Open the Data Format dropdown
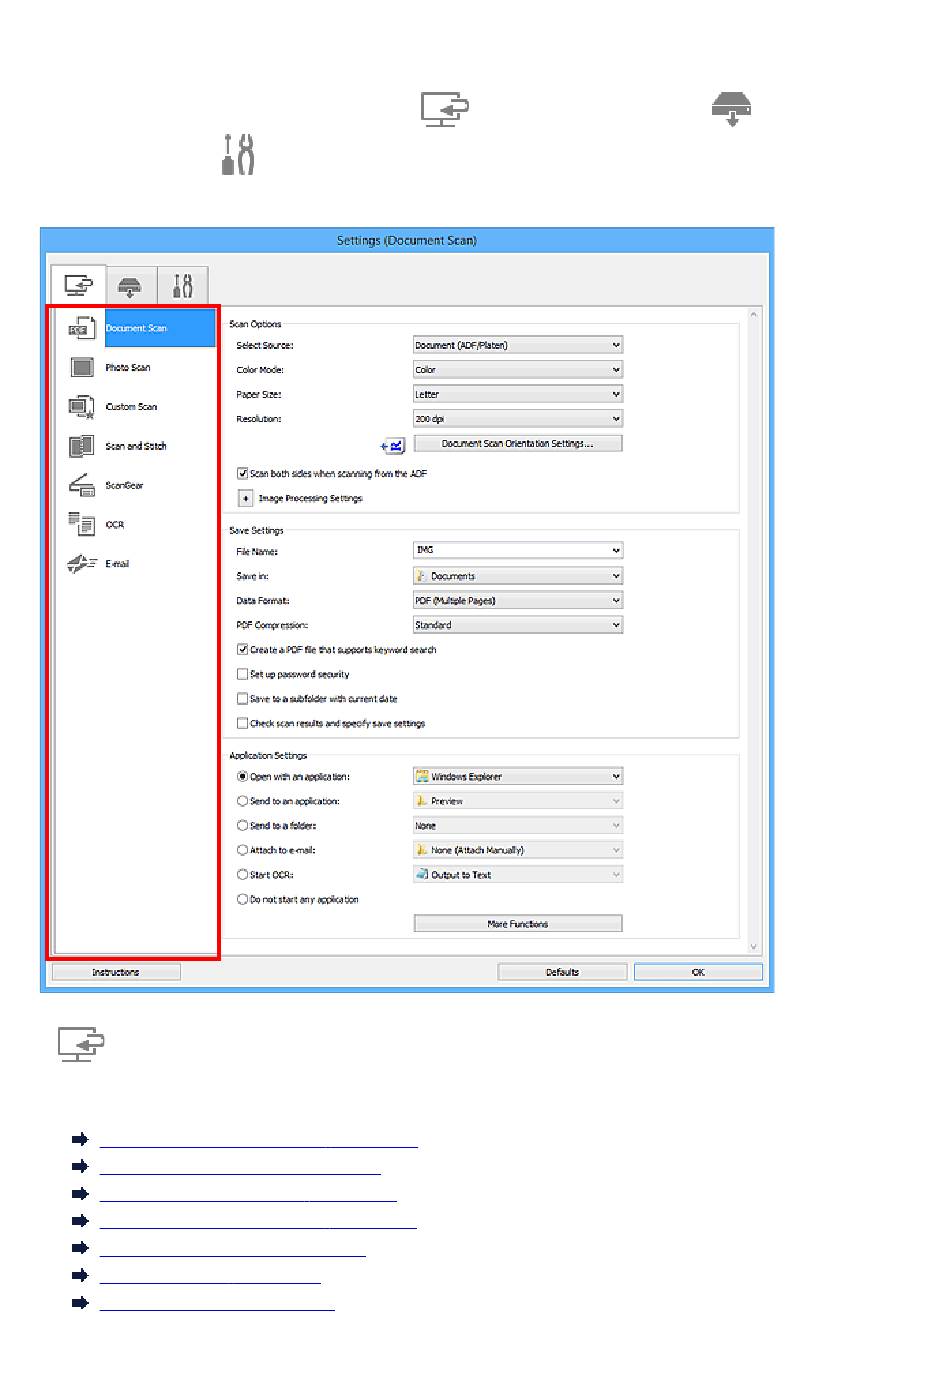The width and height of the screenshot is (950, 1397). tap(518, 601)
